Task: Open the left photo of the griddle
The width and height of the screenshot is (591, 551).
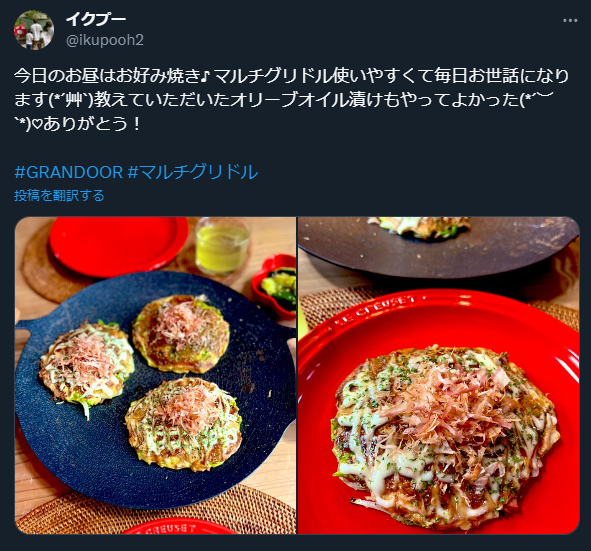Action: pos(155,375)
